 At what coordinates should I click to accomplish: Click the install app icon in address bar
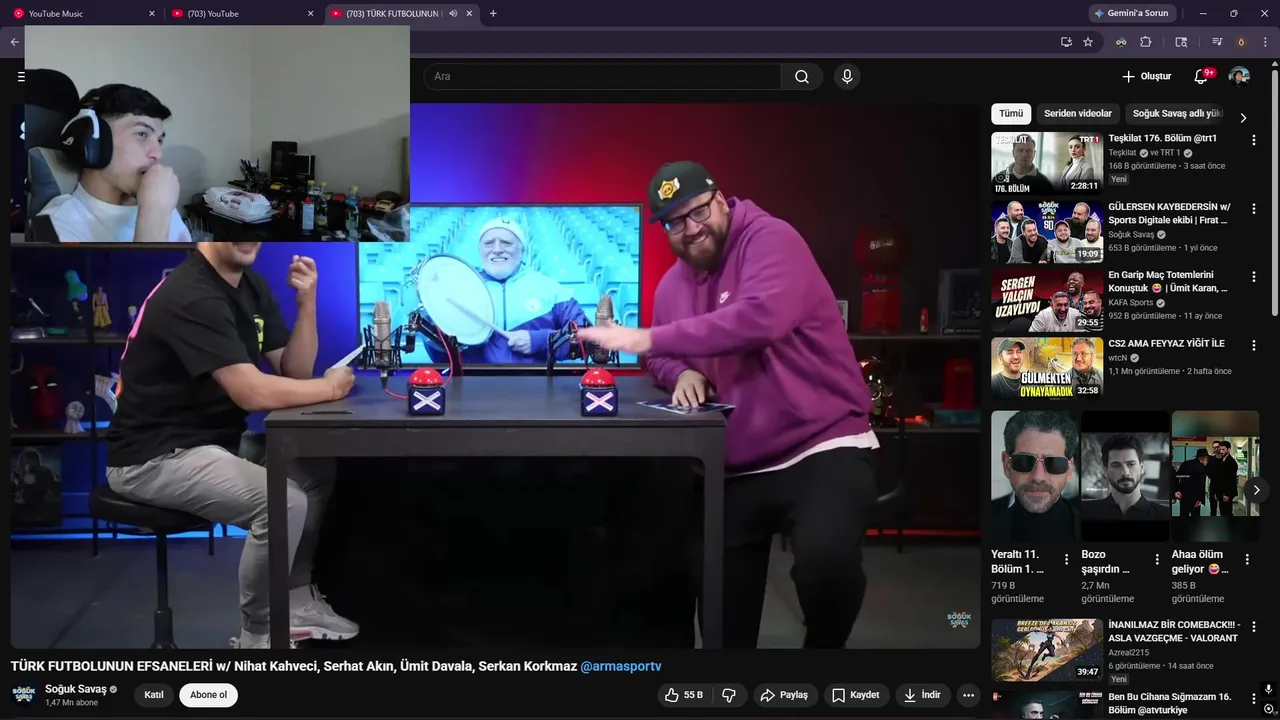(1066, 42)
